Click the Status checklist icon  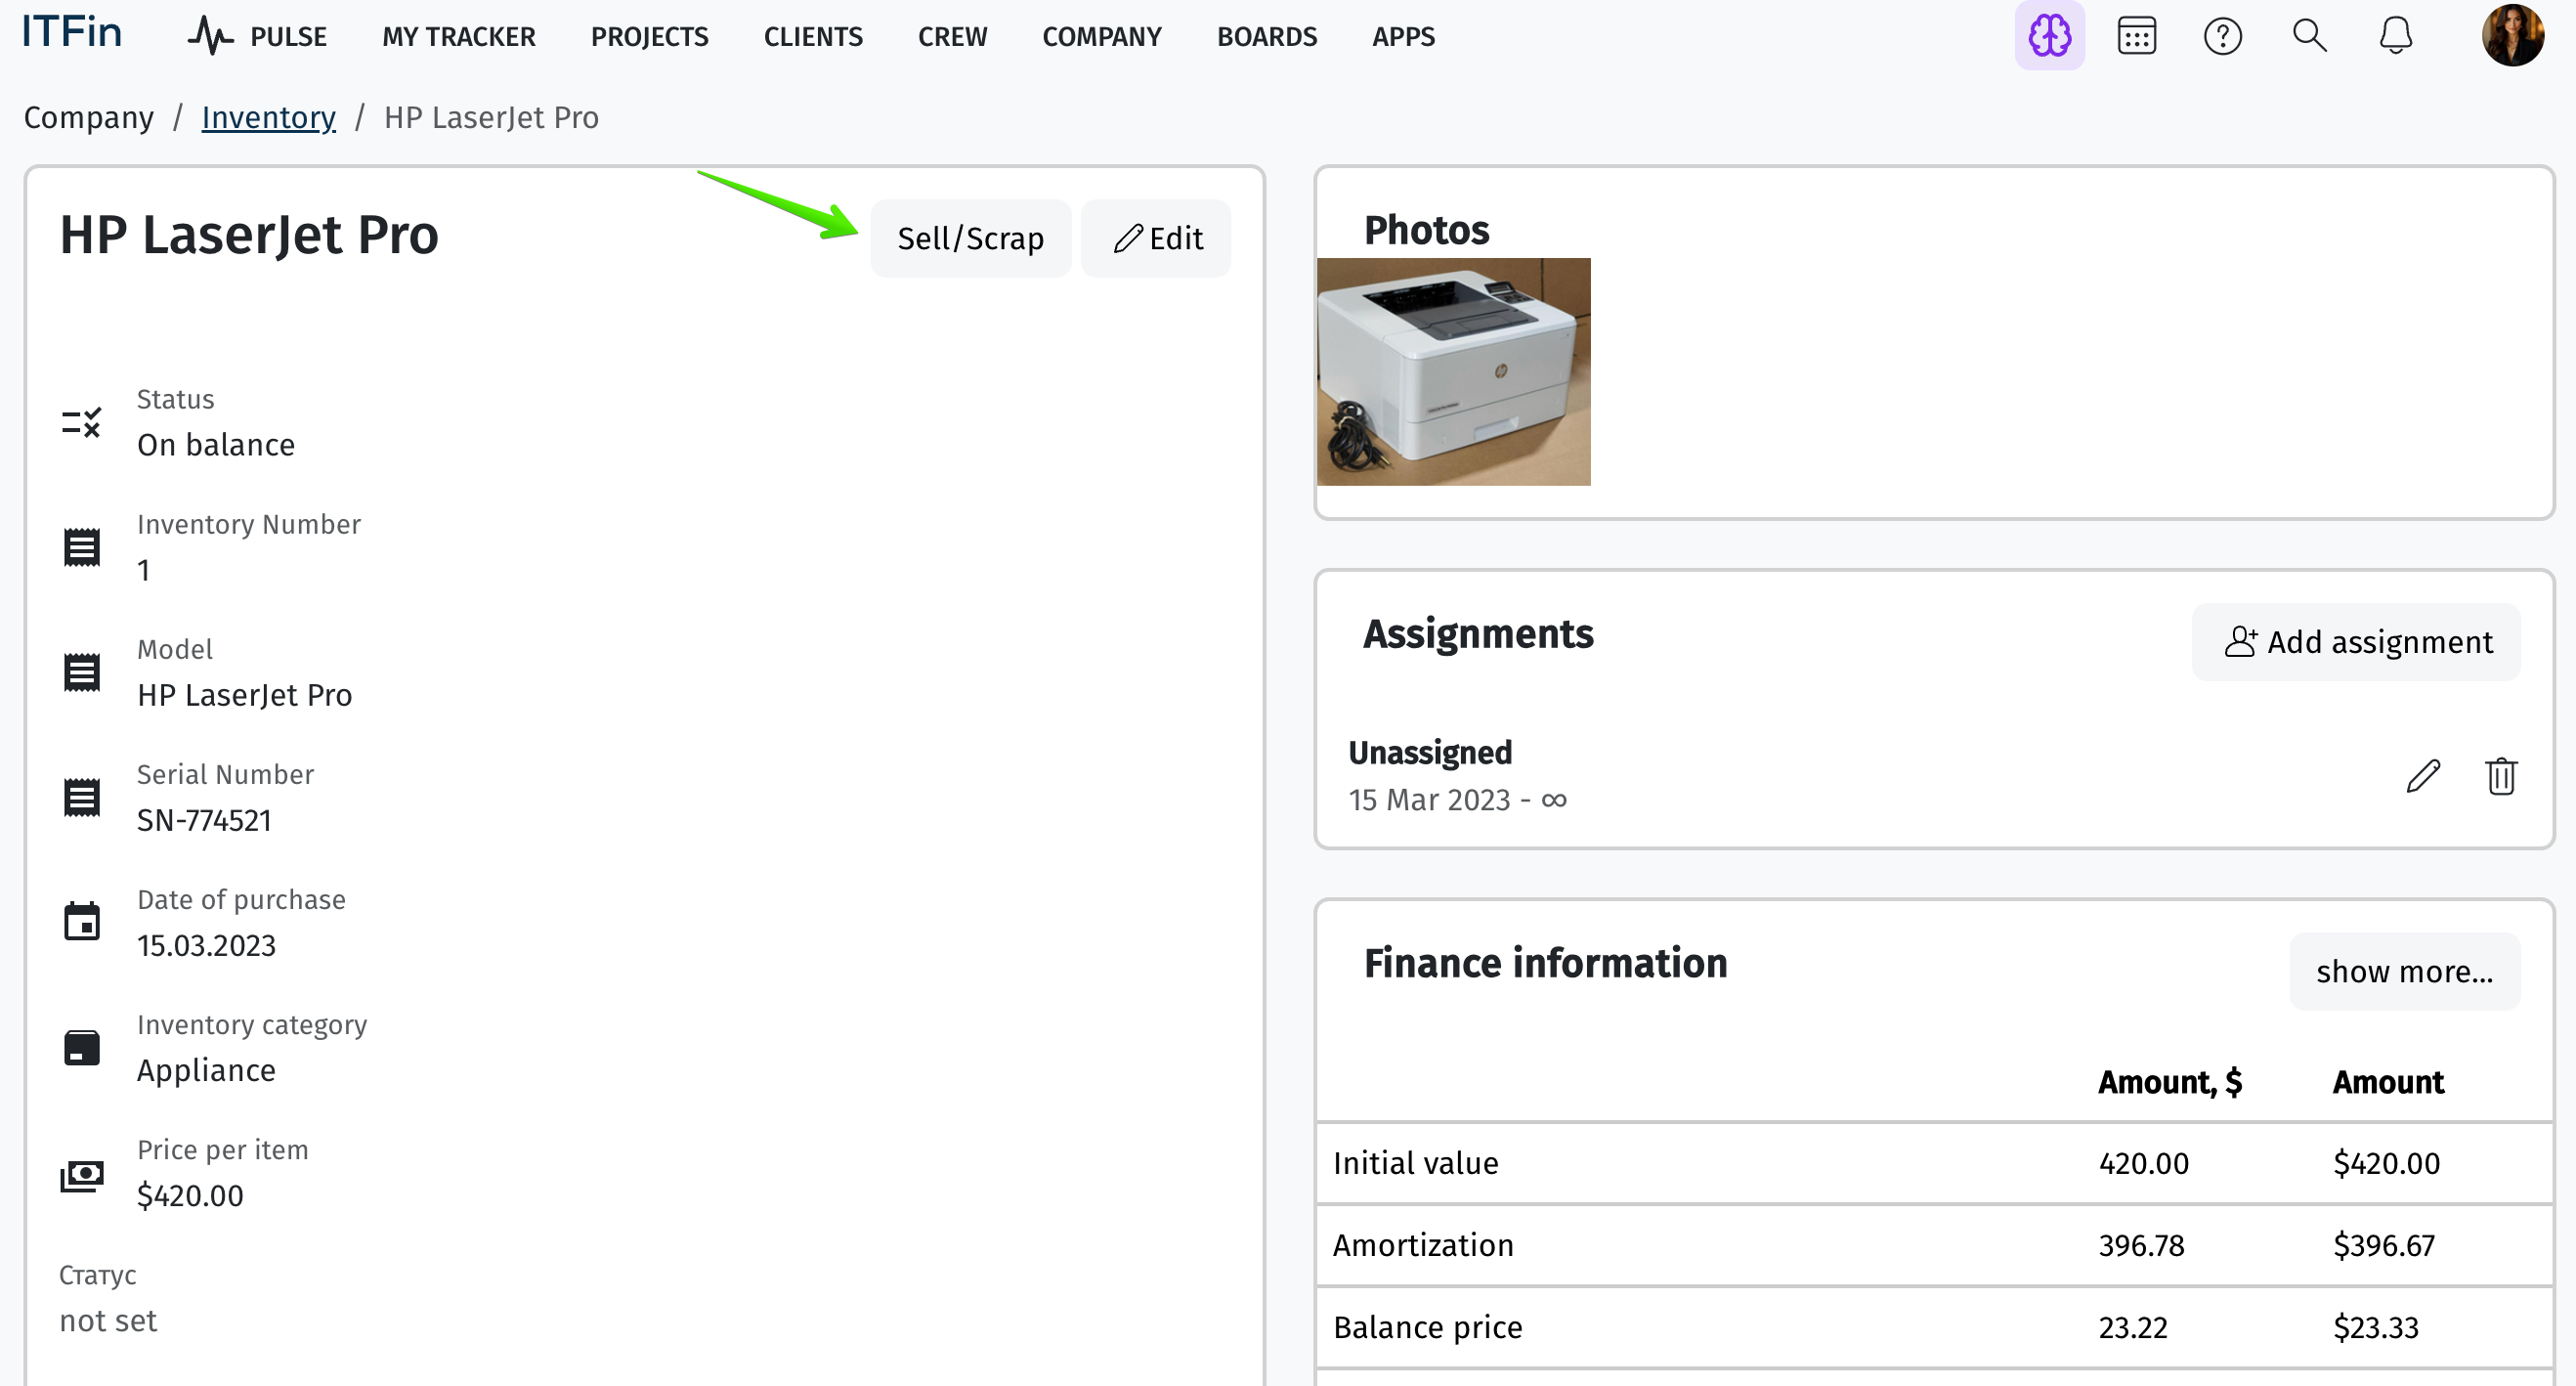[82, 423]
